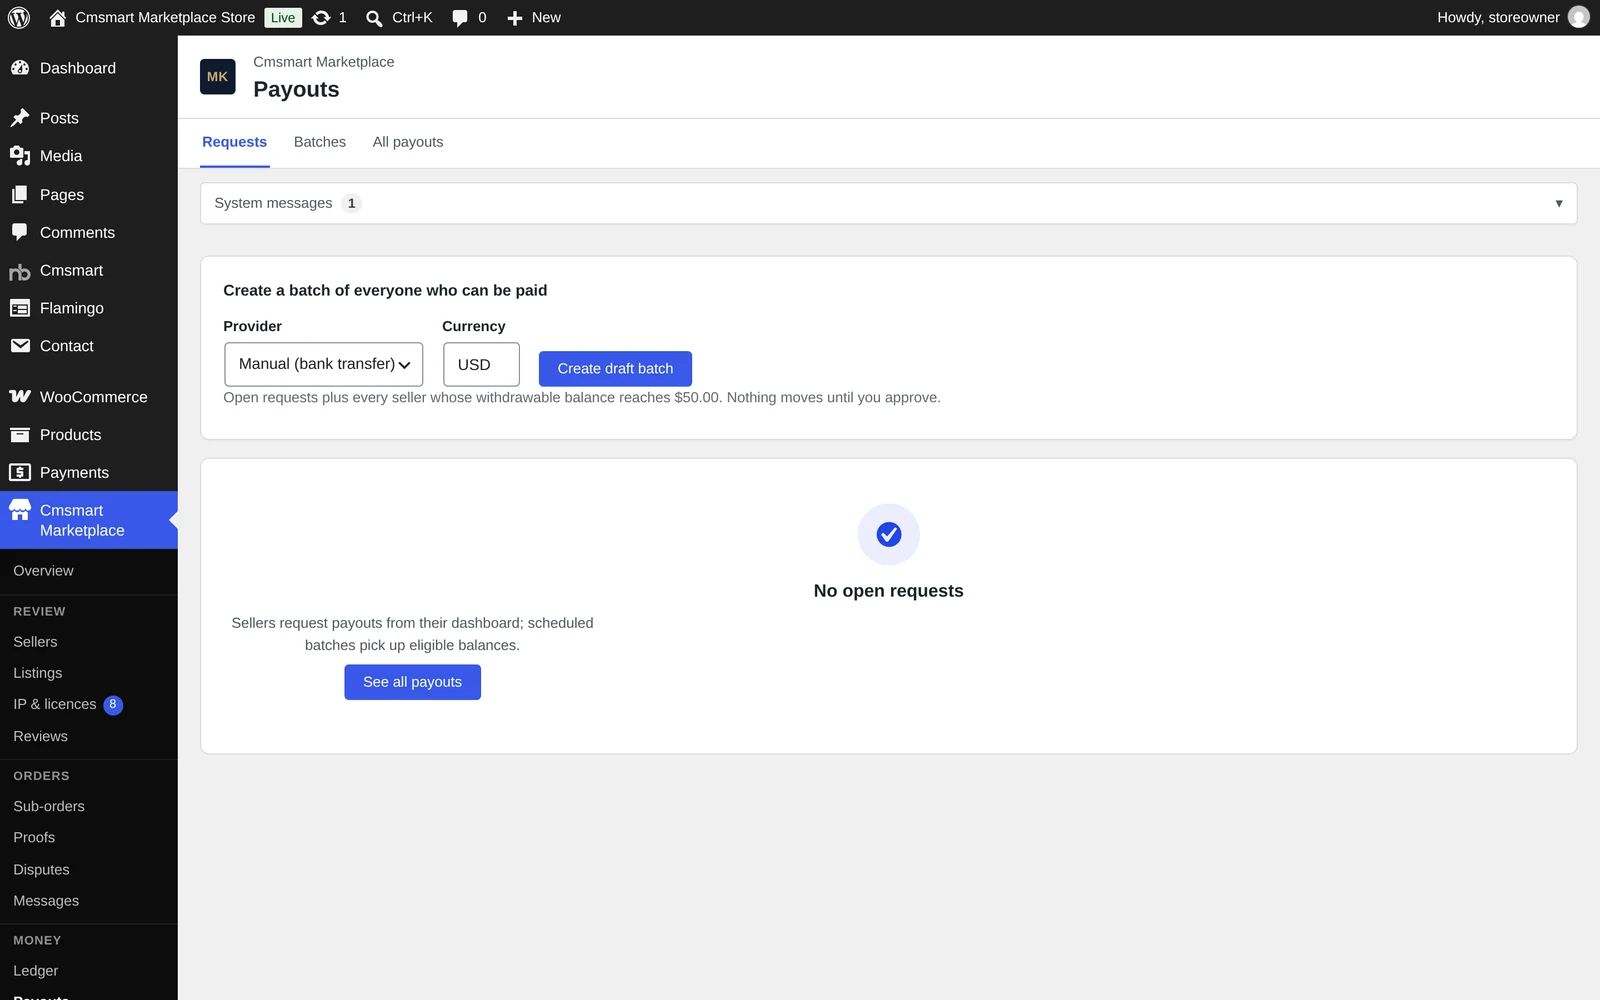Click the Contact envelope icon
Screen dimensions: 1600x1000
pos(20,346)
